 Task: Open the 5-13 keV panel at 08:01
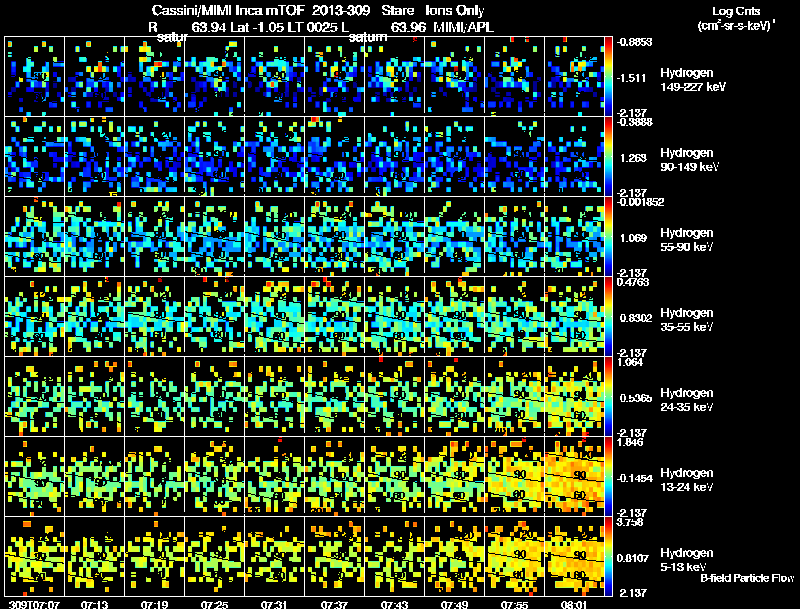[574, 556]
